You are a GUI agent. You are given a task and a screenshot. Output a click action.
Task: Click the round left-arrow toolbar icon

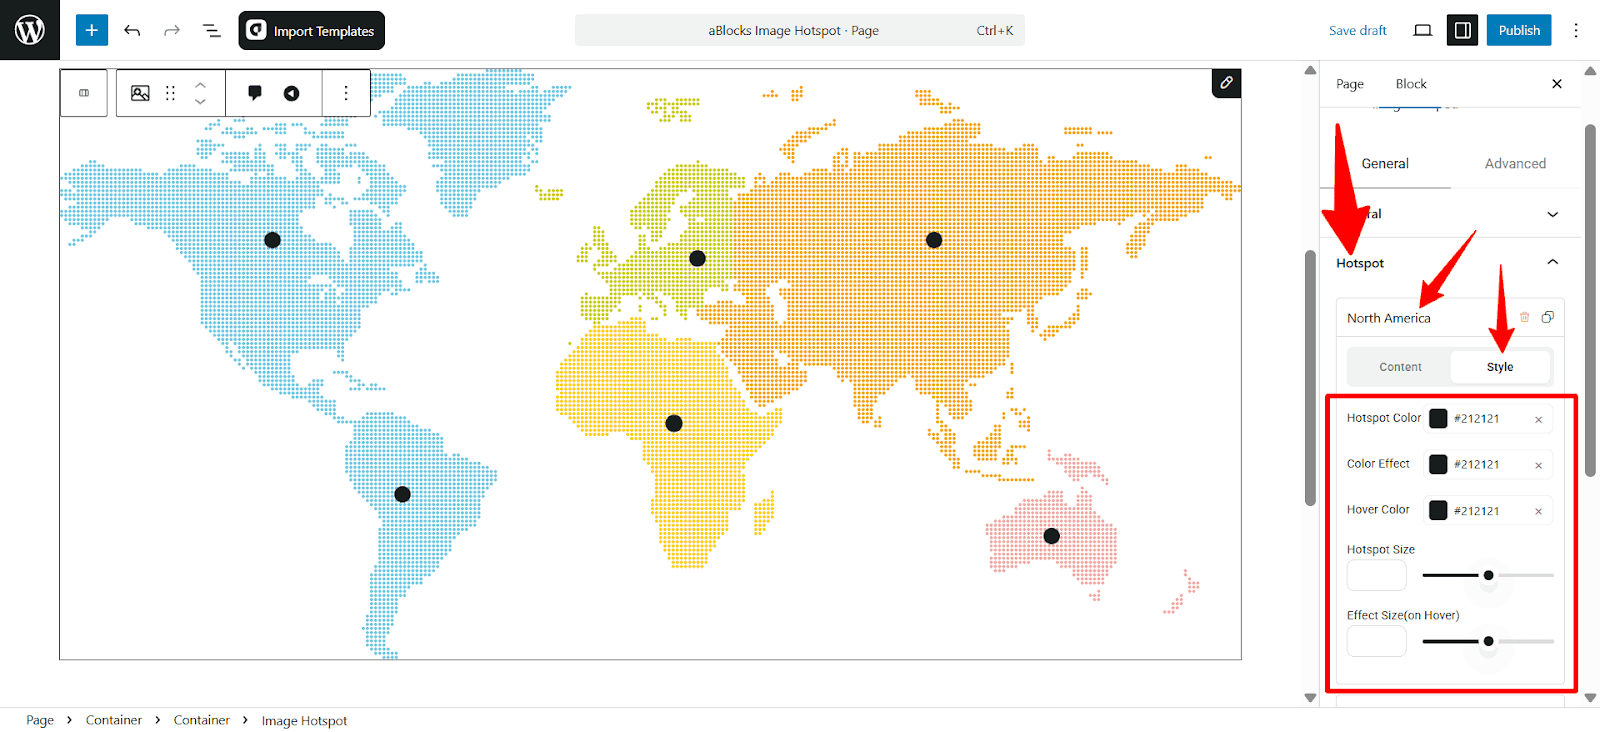point(291,93)
